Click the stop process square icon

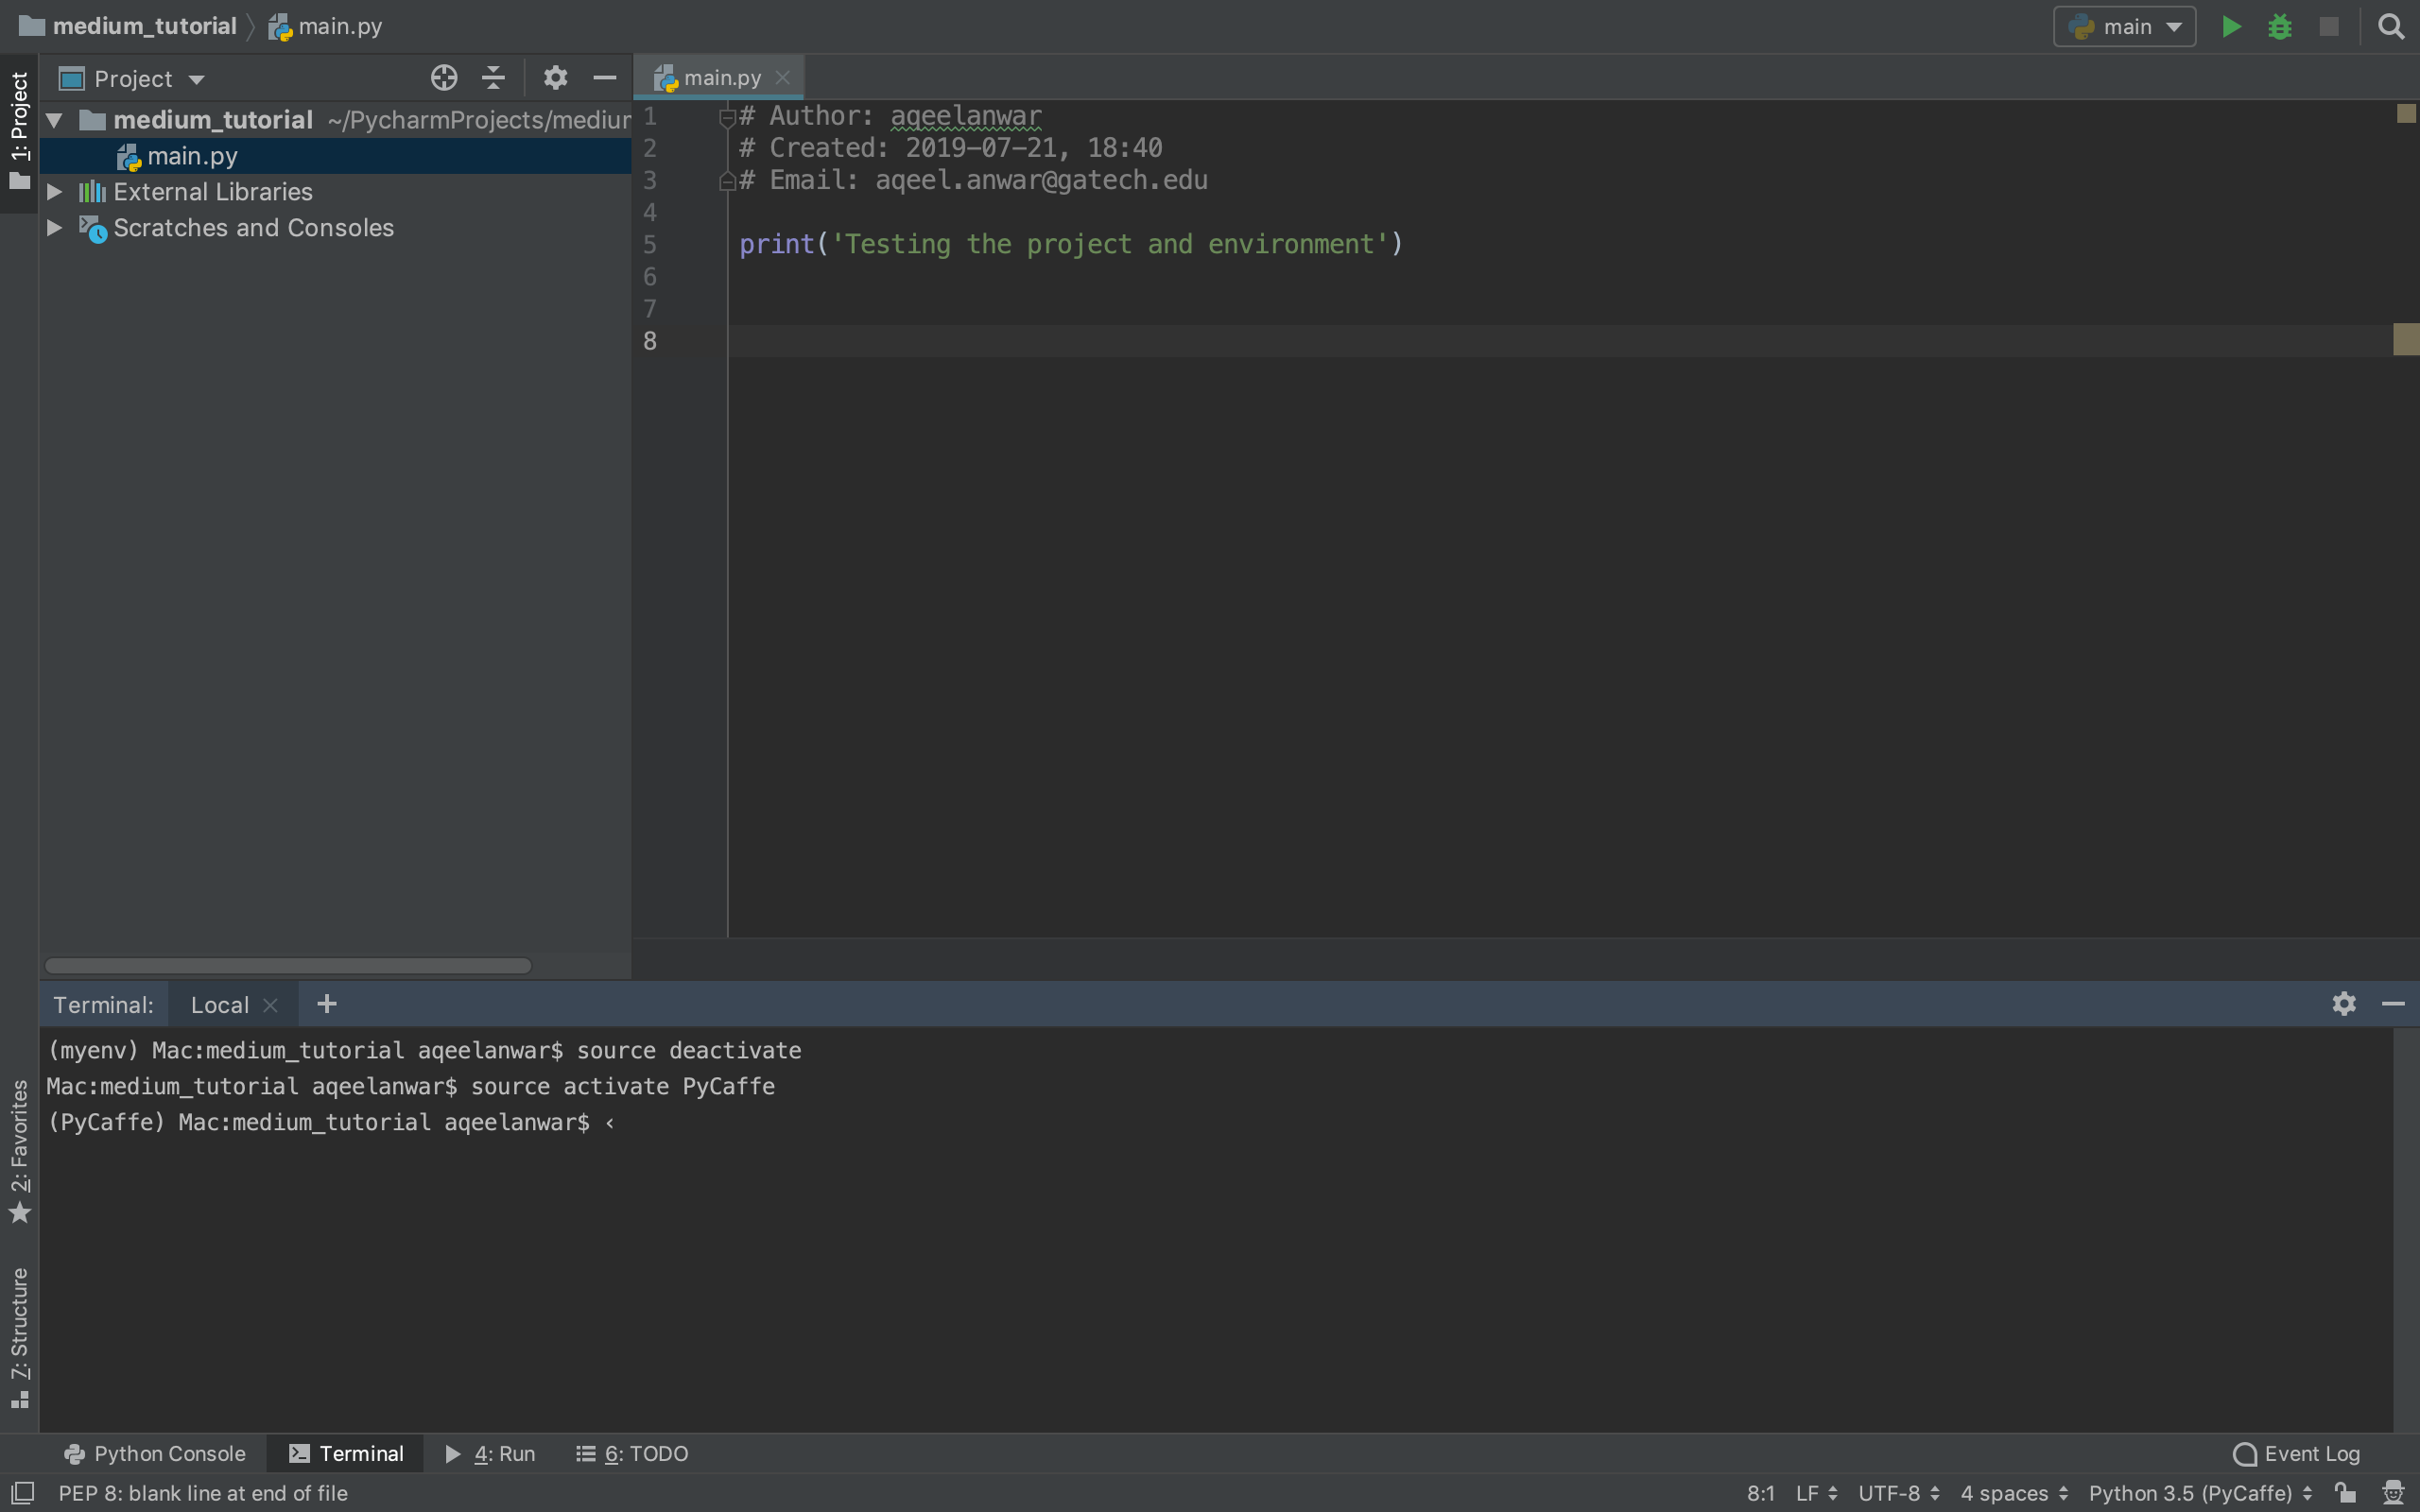pyautogui.click(x=2329, y=27)
